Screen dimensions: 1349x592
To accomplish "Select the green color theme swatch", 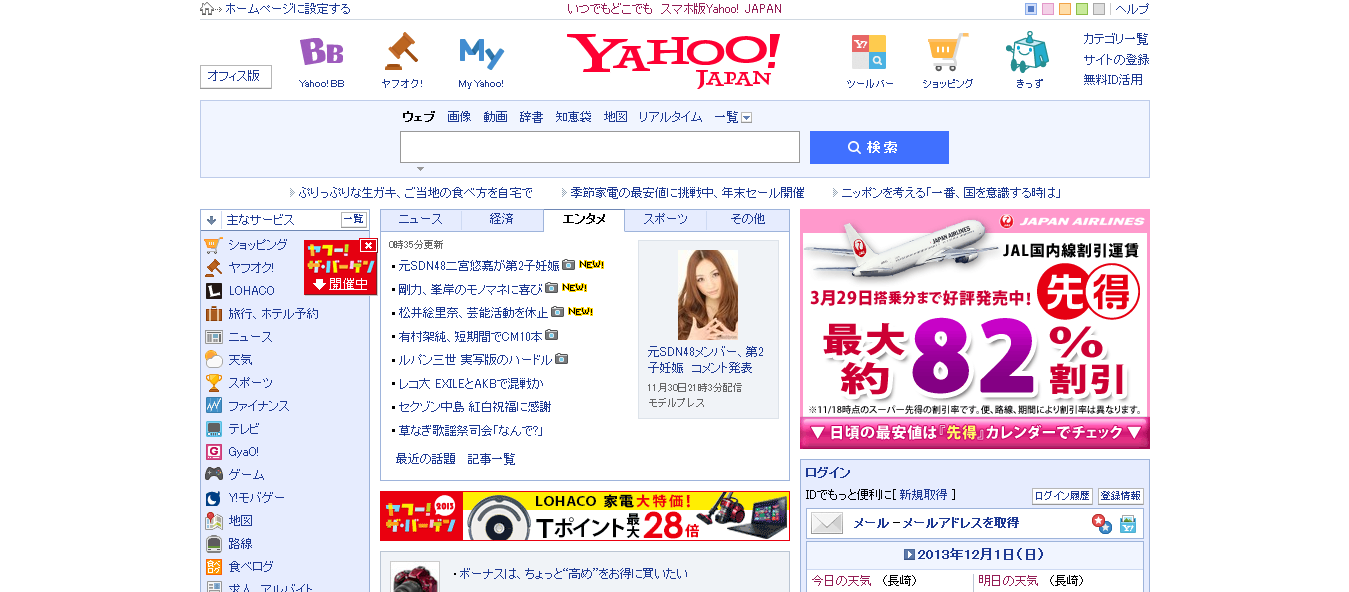I will tap(1082, 9).
